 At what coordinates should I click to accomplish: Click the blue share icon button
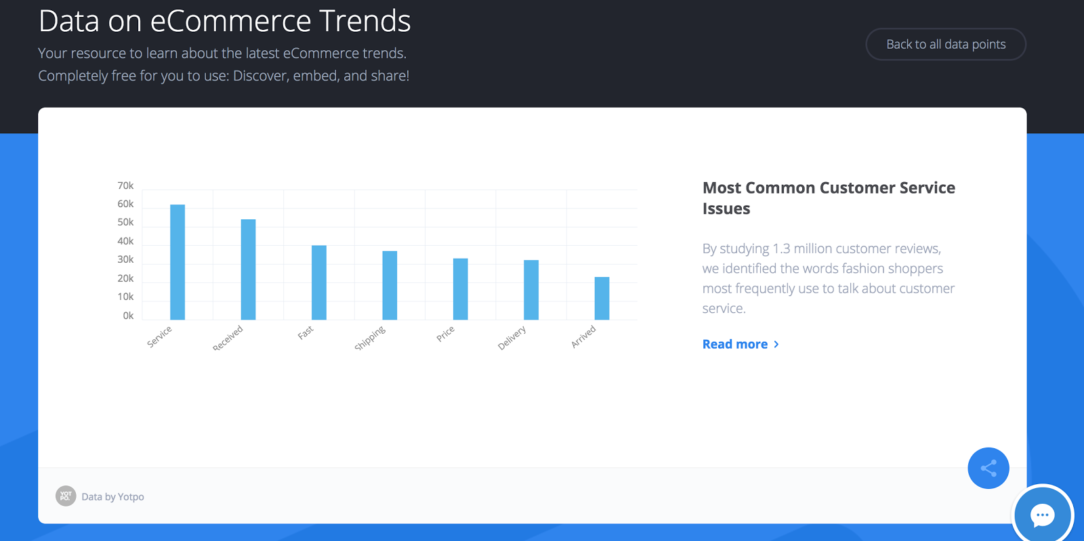pos(988,468)
